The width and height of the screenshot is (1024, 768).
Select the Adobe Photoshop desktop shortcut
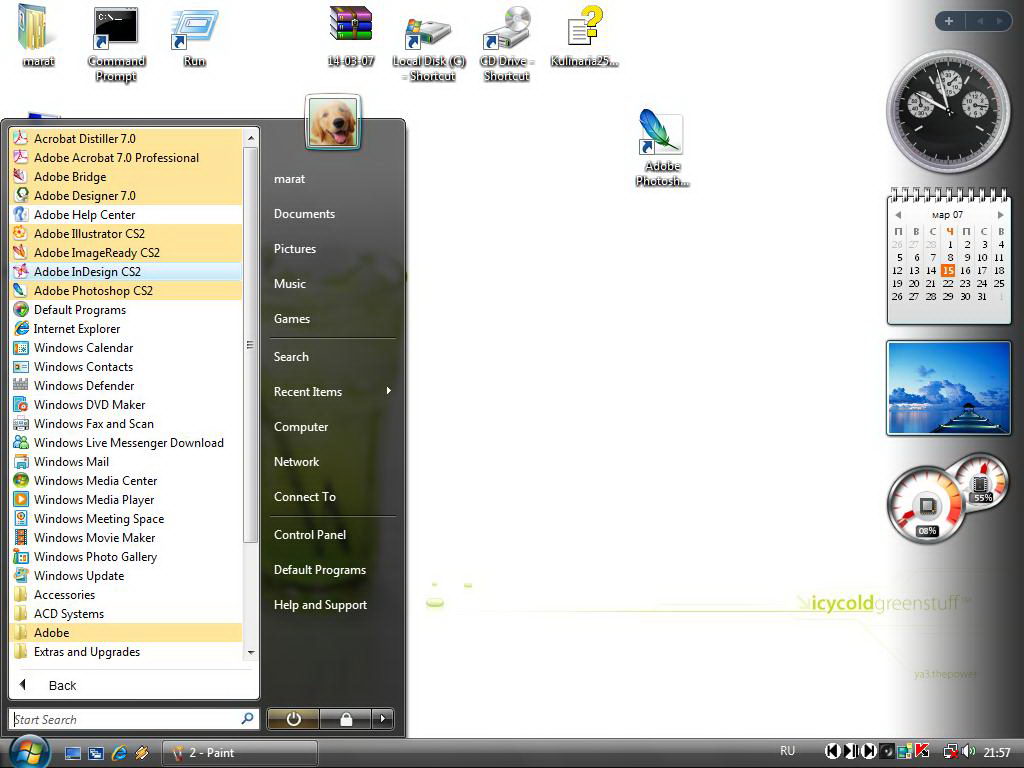click(662, 148)
